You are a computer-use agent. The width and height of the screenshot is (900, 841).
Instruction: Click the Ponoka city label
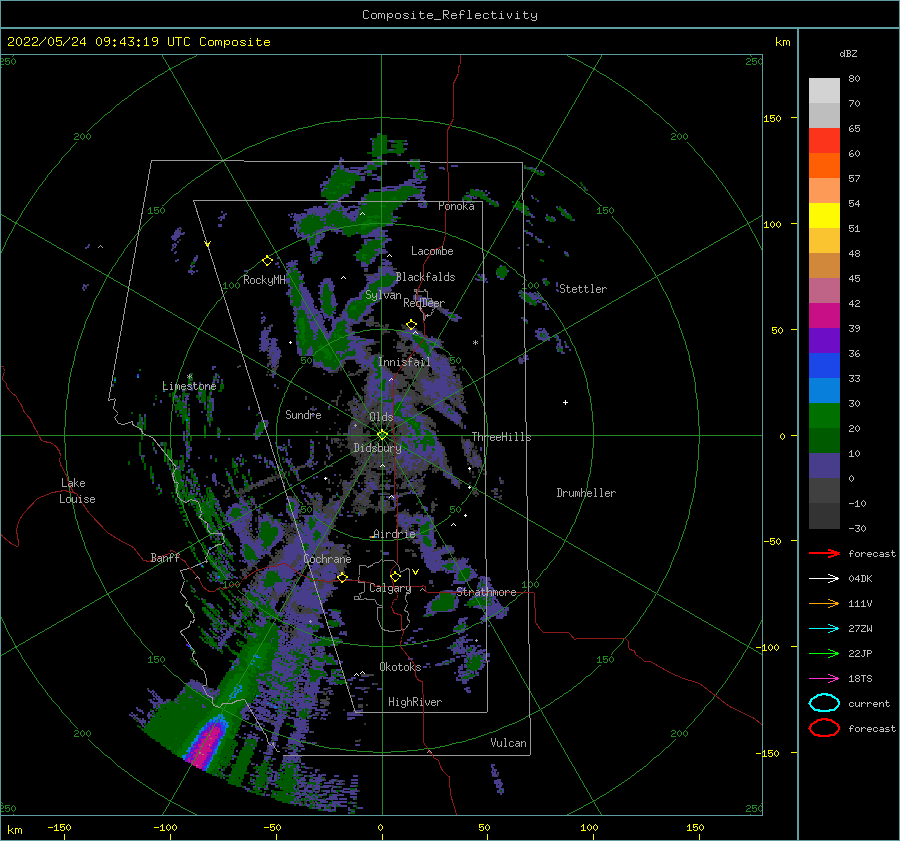[x=456, y=206]
